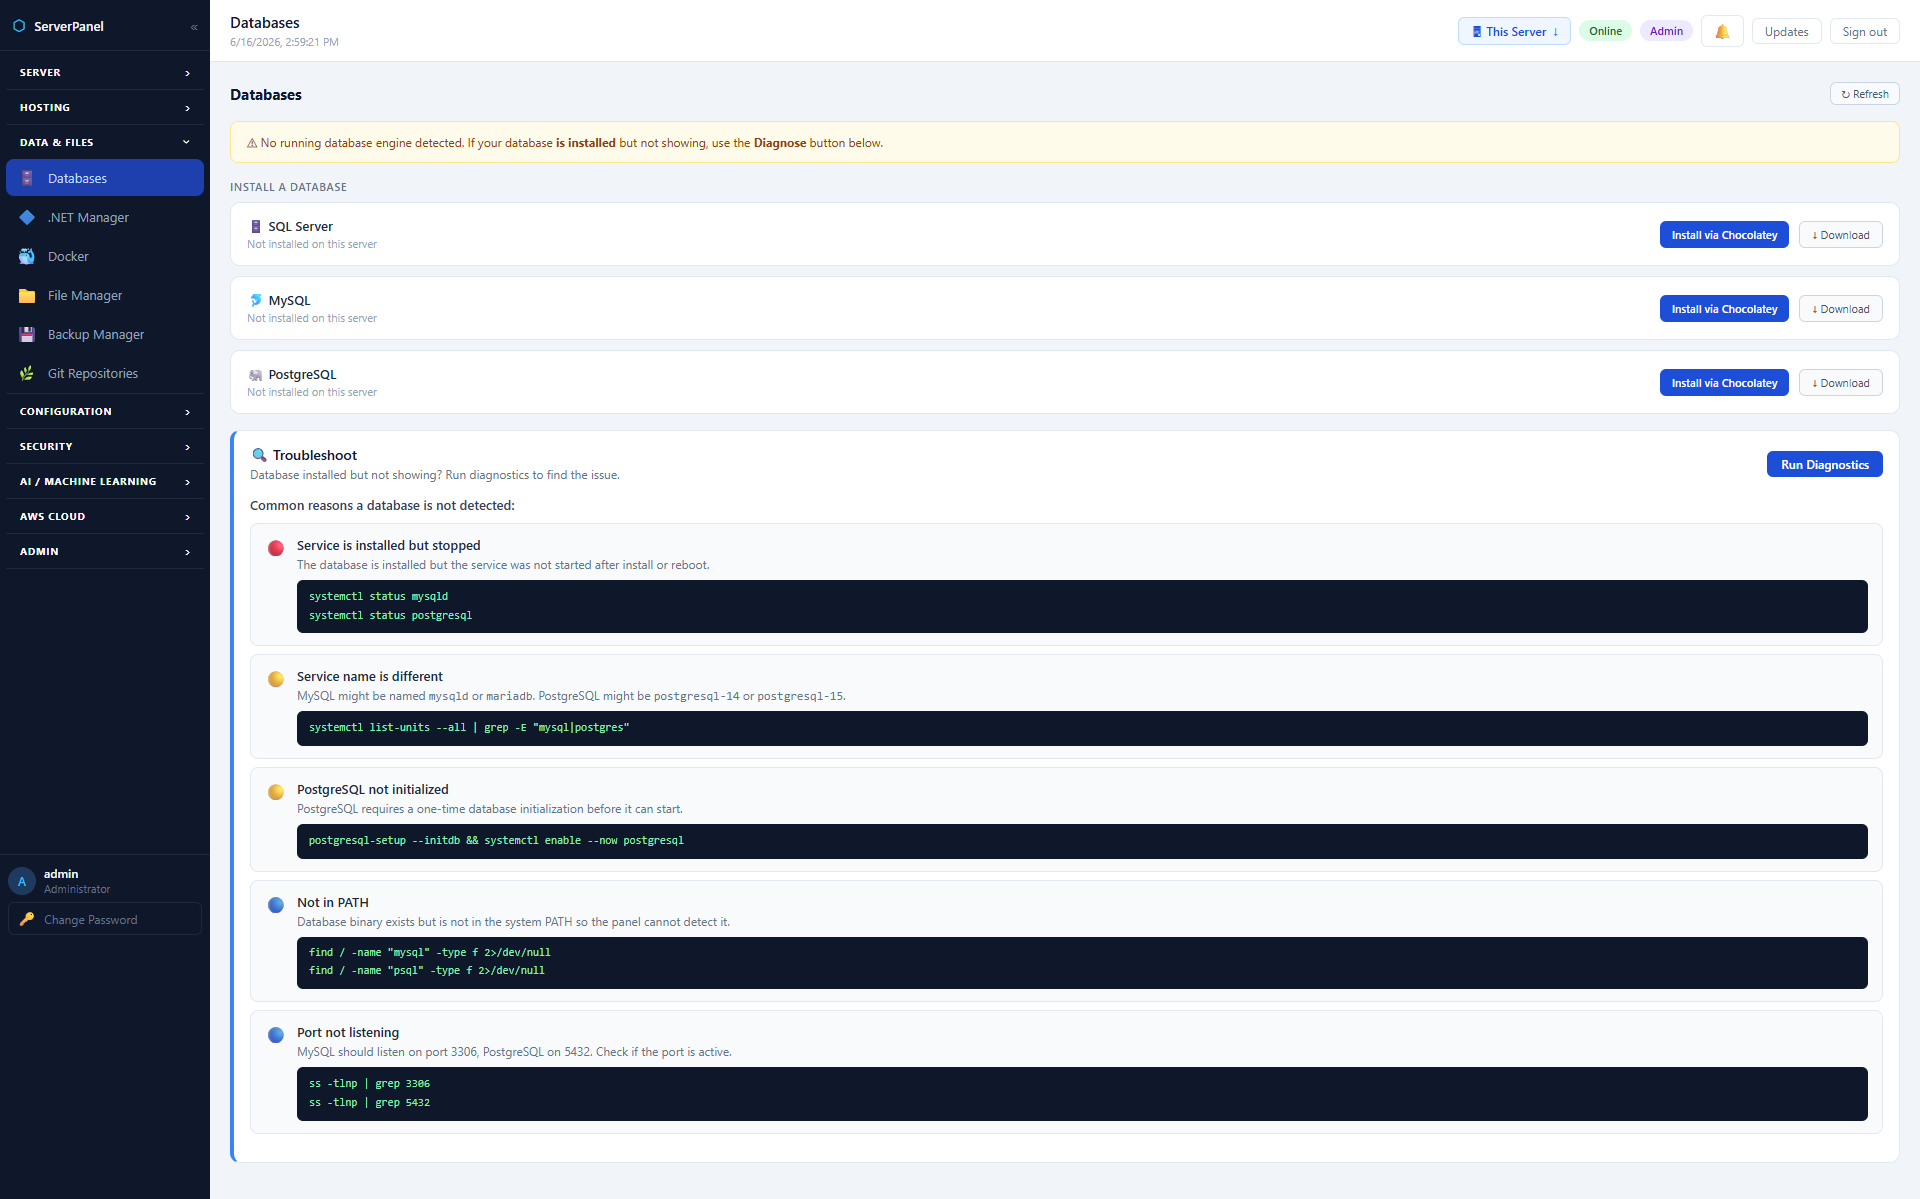Collapse the sidebar with the double-chevron icon

pos(194,27)
